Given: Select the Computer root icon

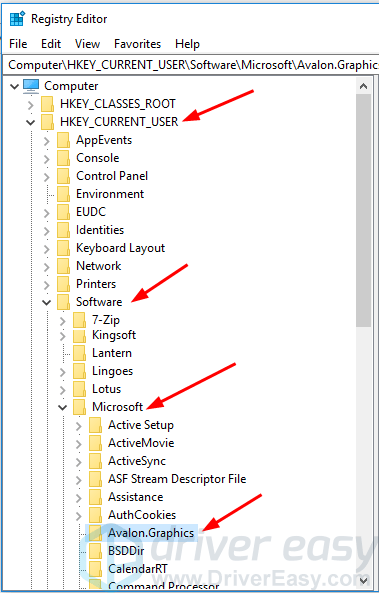Looking at the screenshot, I should (31, 86).
